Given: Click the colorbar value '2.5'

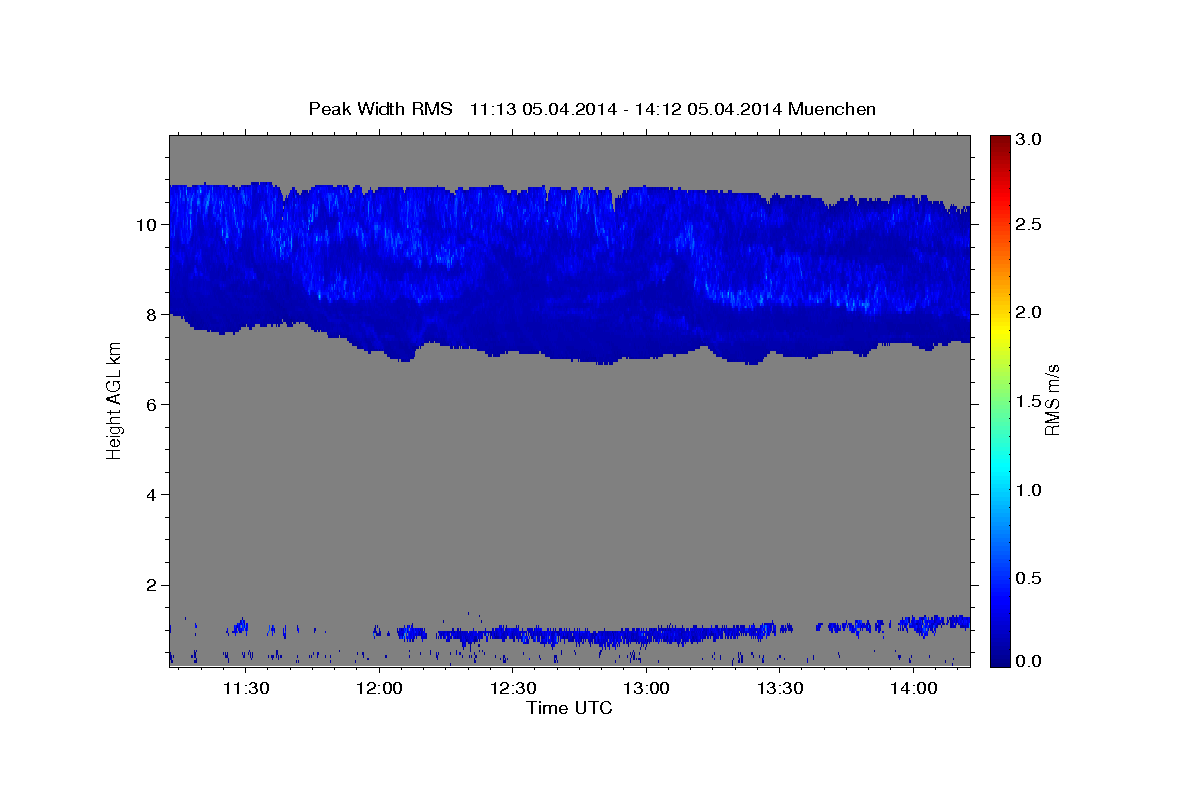Looking at the screenshot, I should pos(1028,224).
